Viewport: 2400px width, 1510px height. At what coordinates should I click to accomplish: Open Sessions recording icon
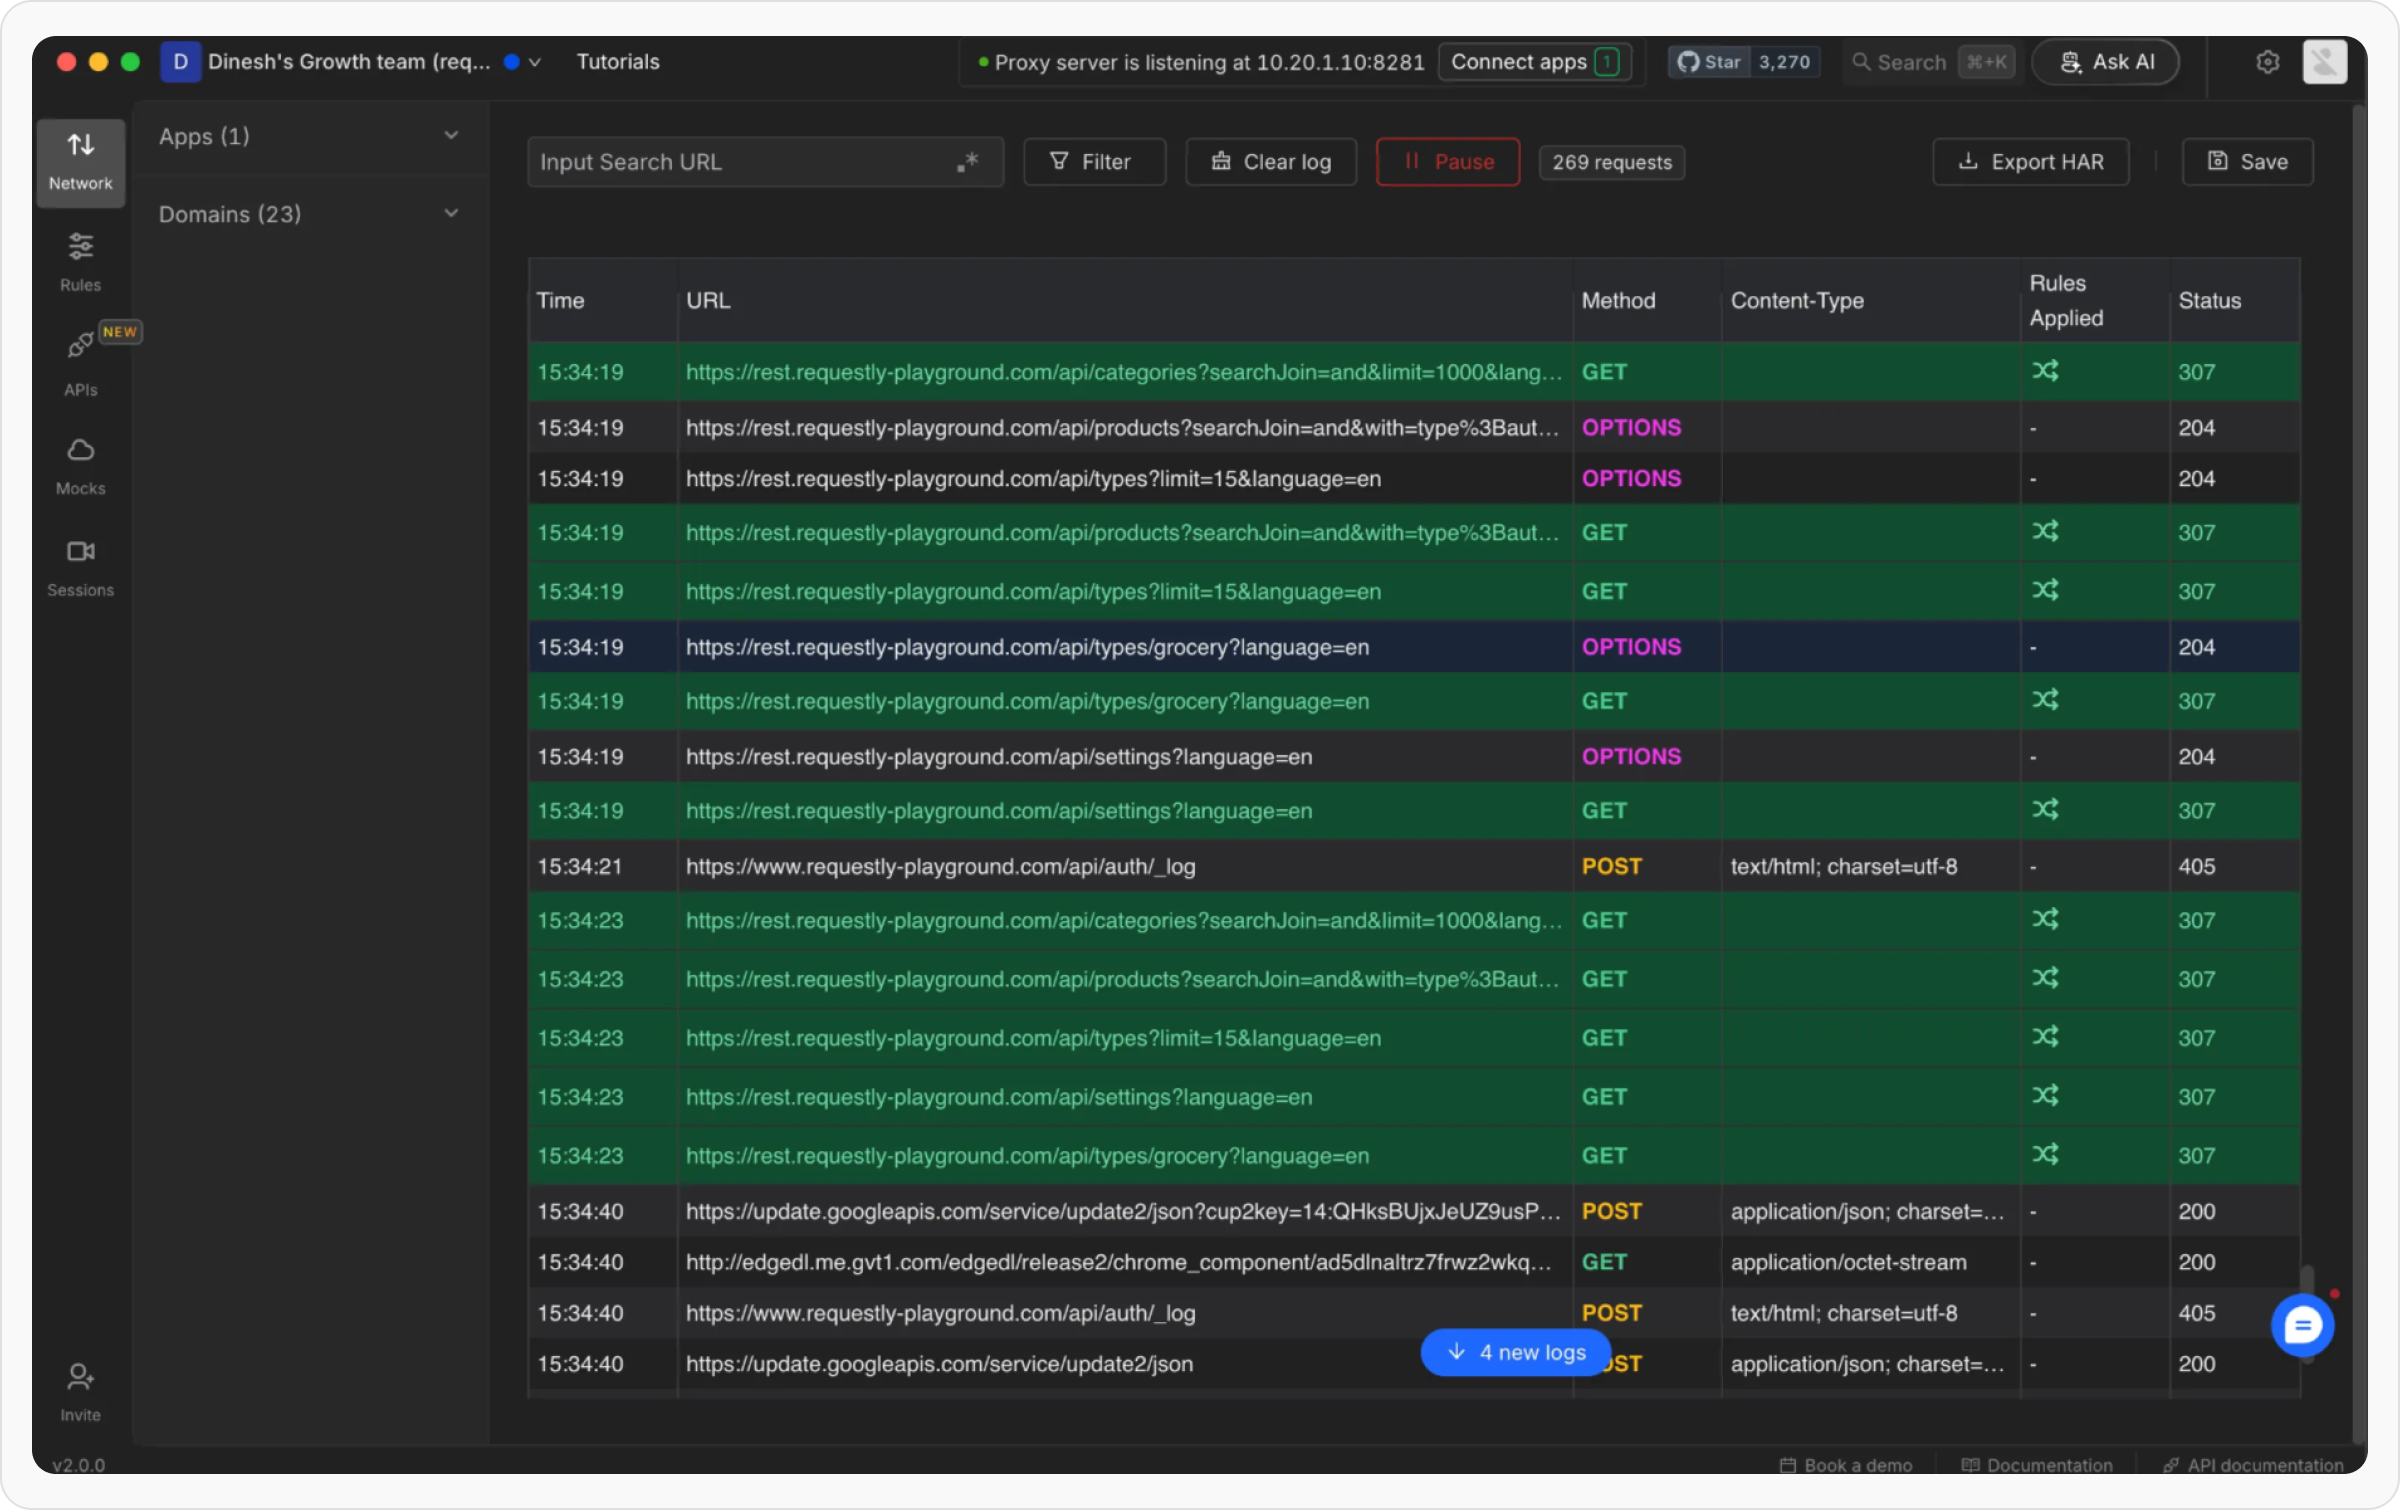(x=80, y=552)
